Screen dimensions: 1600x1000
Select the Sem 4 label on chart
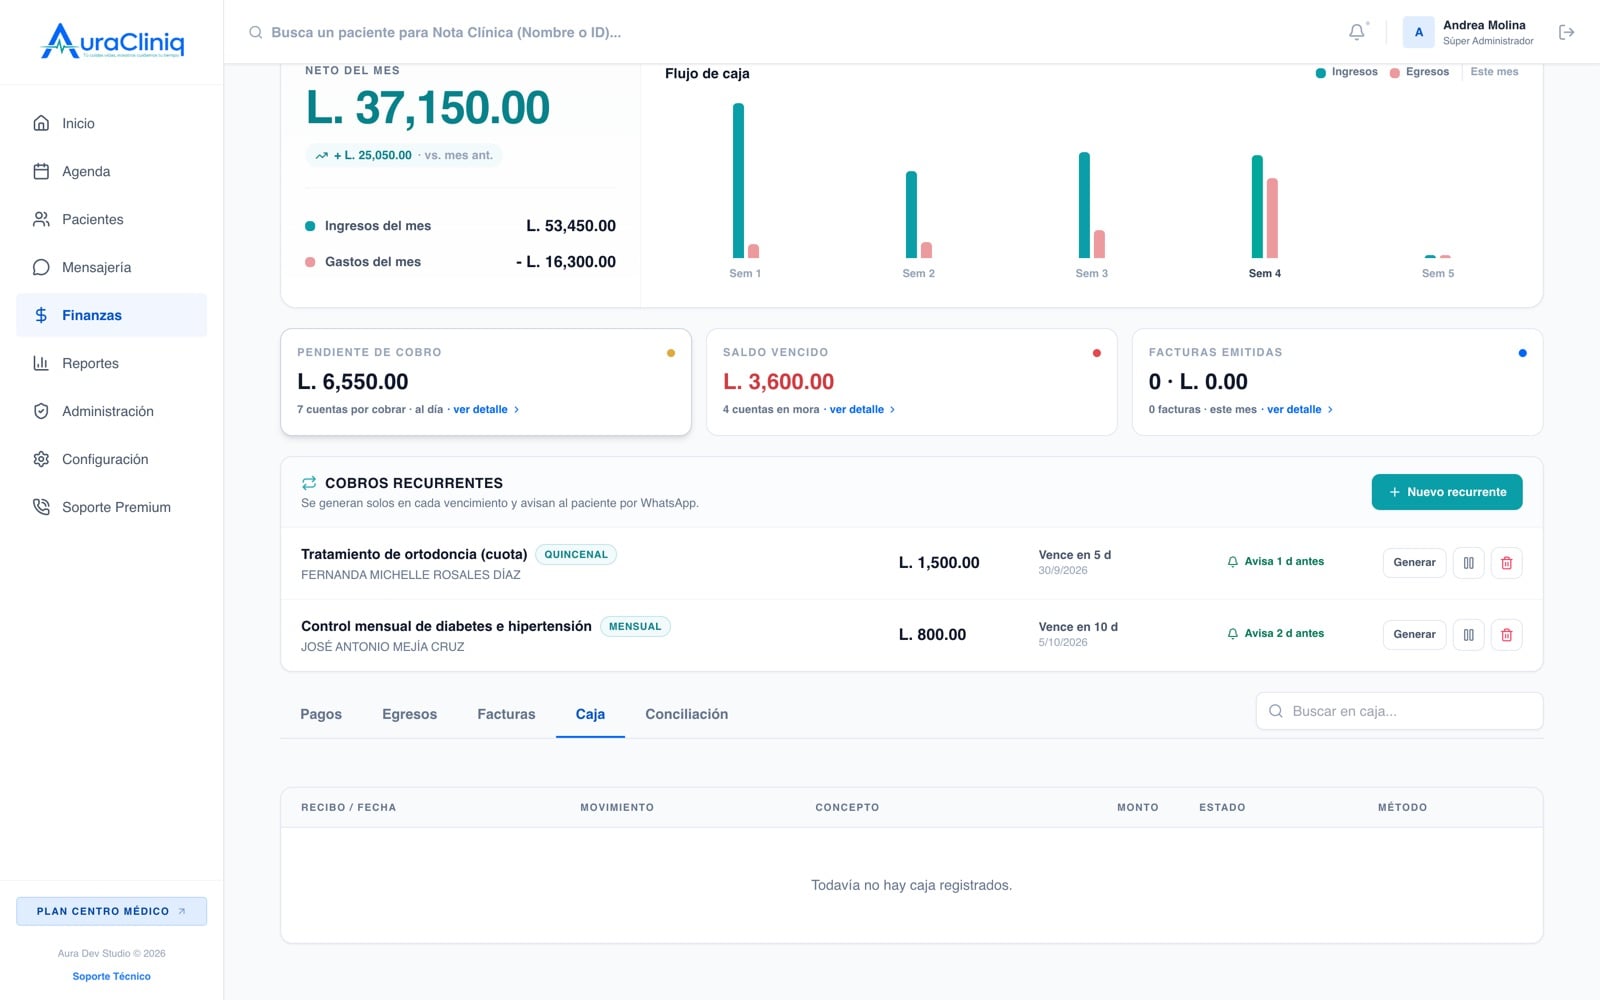click(1265, 273)
